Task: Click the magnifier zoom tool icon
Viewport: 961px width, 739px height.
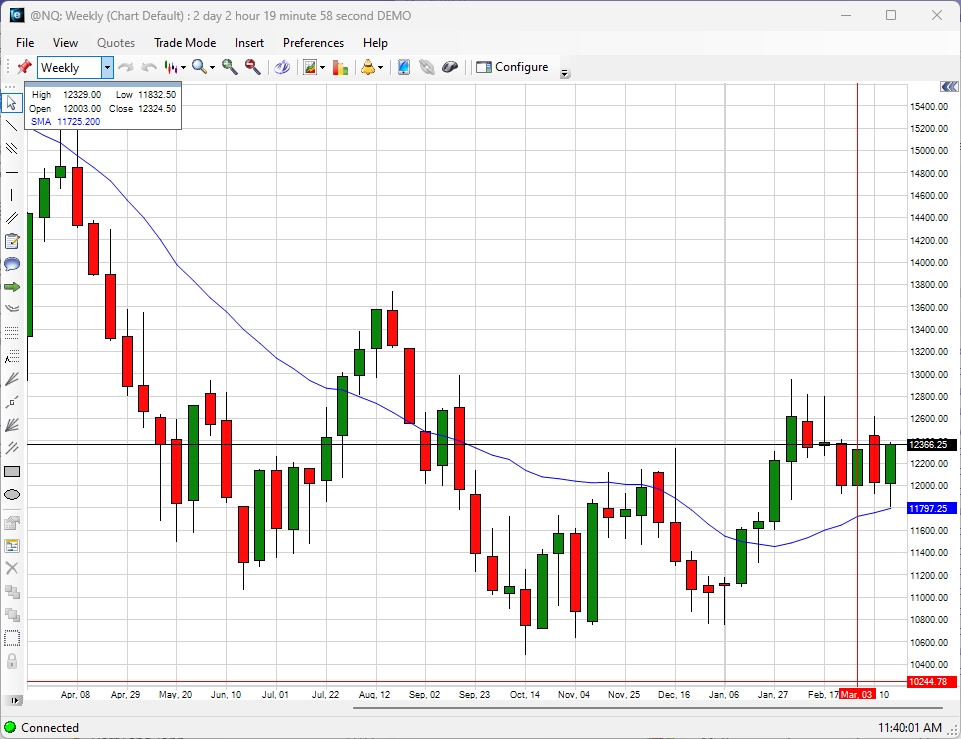Action: click(199, 67)
